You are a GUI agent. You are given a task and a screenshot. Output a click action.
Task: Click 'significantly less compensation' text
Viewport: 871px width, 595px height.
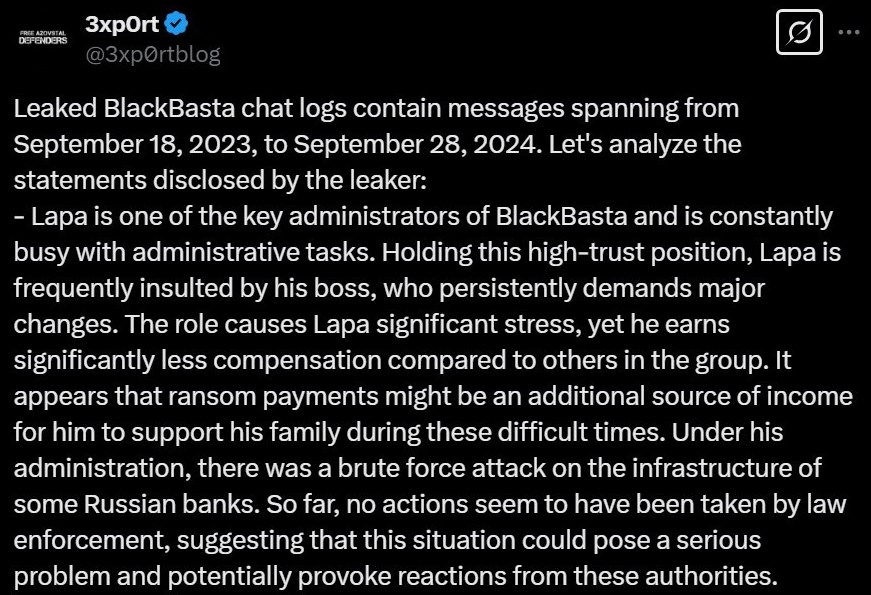click(197, 361)
